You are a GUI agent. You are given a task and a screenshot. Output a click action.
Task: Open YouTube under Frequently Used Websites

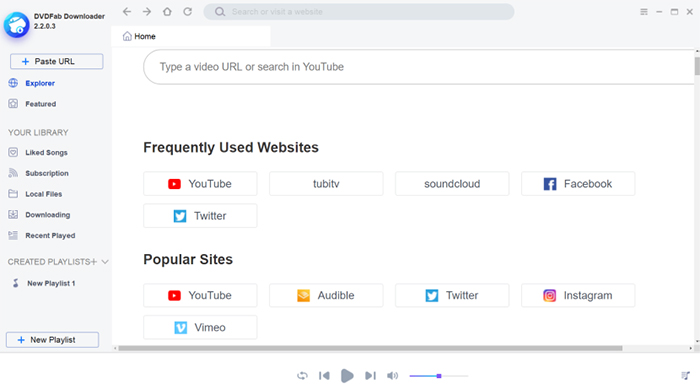point(200,184)
